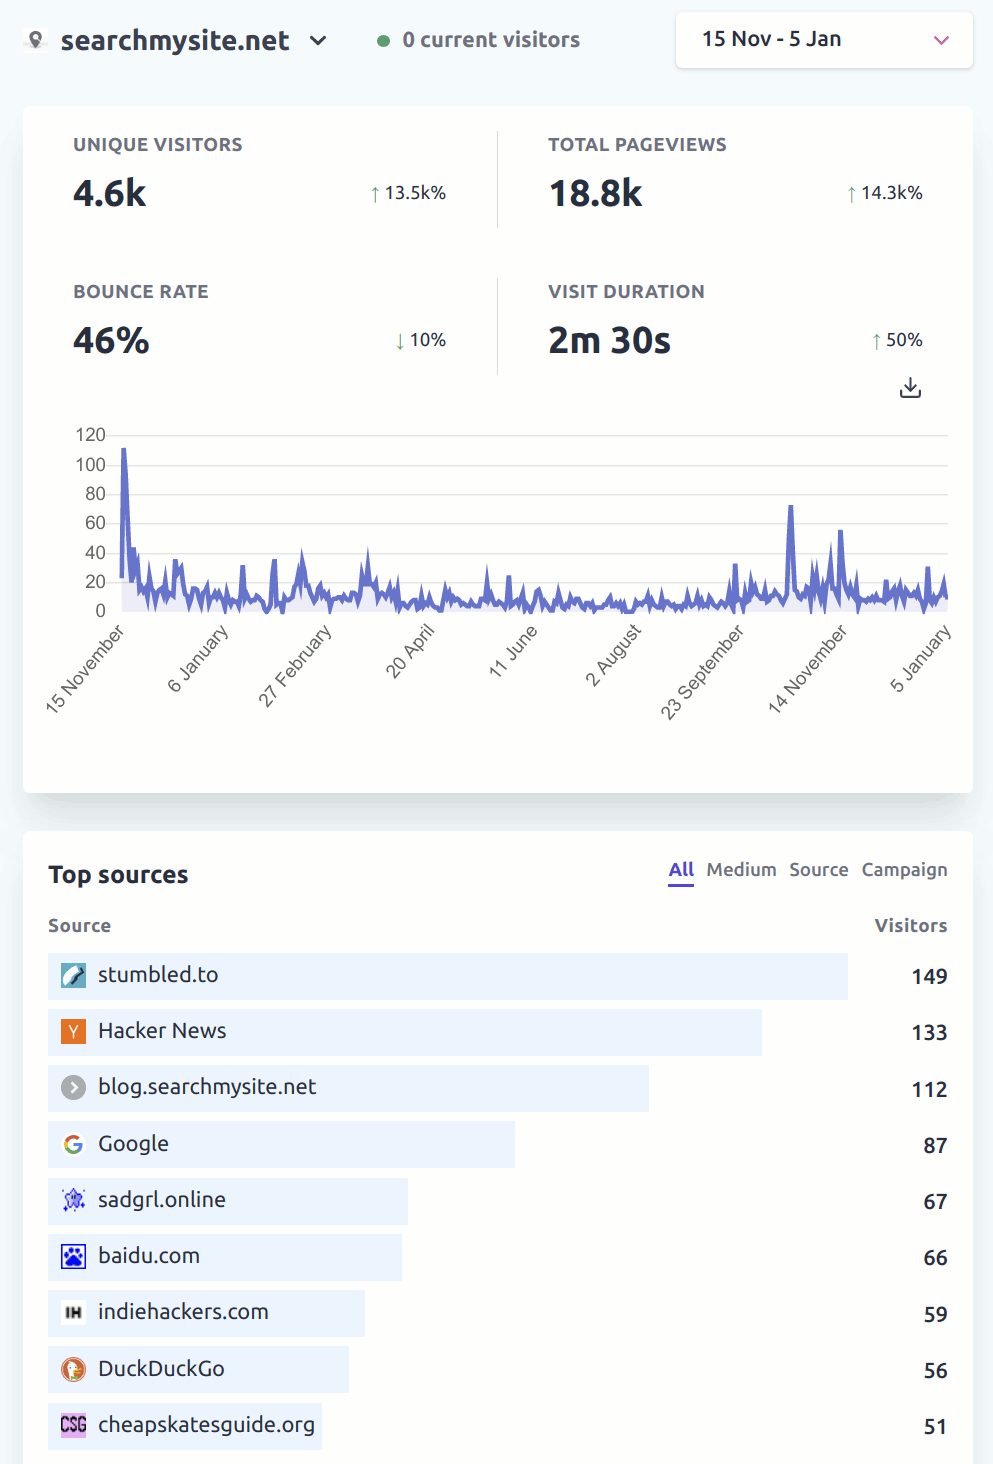Screen dimensions: 993x1464
Task: Switch to the Campaign tab
Action: (x=904, y=870)
